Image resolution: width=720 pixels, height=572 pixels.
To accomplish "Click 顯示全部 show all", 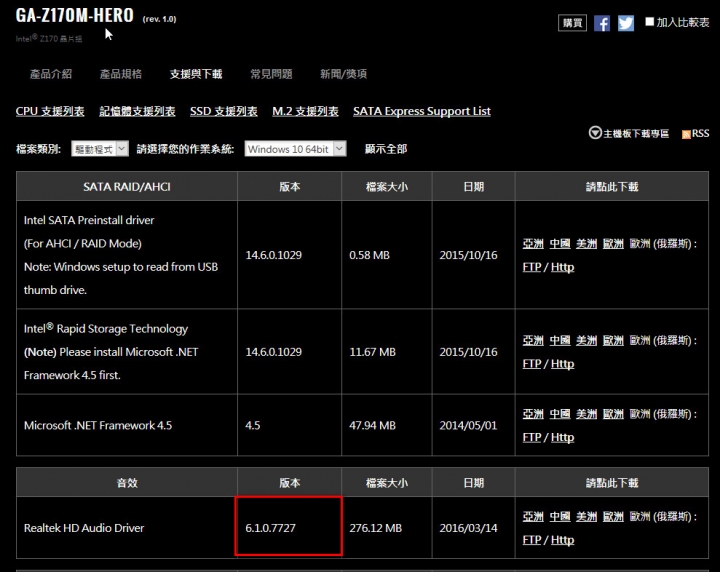I will (x=386, y=149).
